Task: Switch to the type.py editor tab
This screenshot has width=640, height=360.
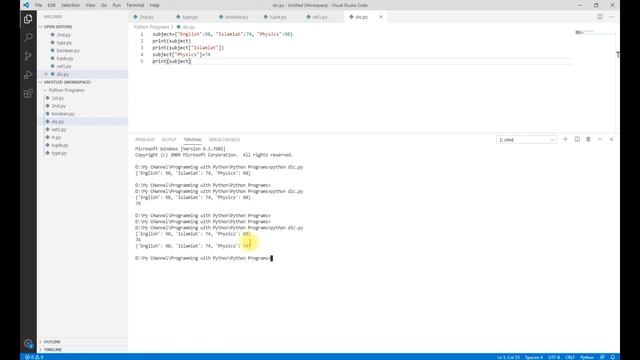Action: [x=190, y=17]
